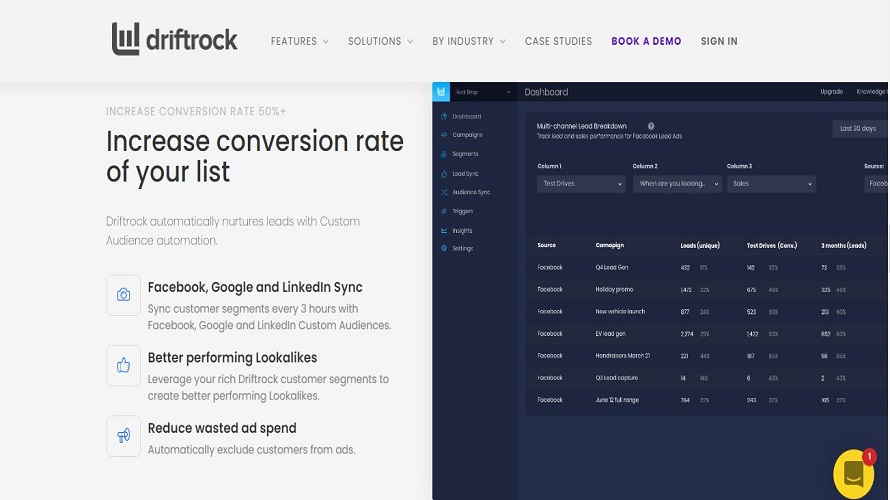This screenshot has height=500, width=890.
Task: Select Triggers in the sidebar
Action: 463,211
